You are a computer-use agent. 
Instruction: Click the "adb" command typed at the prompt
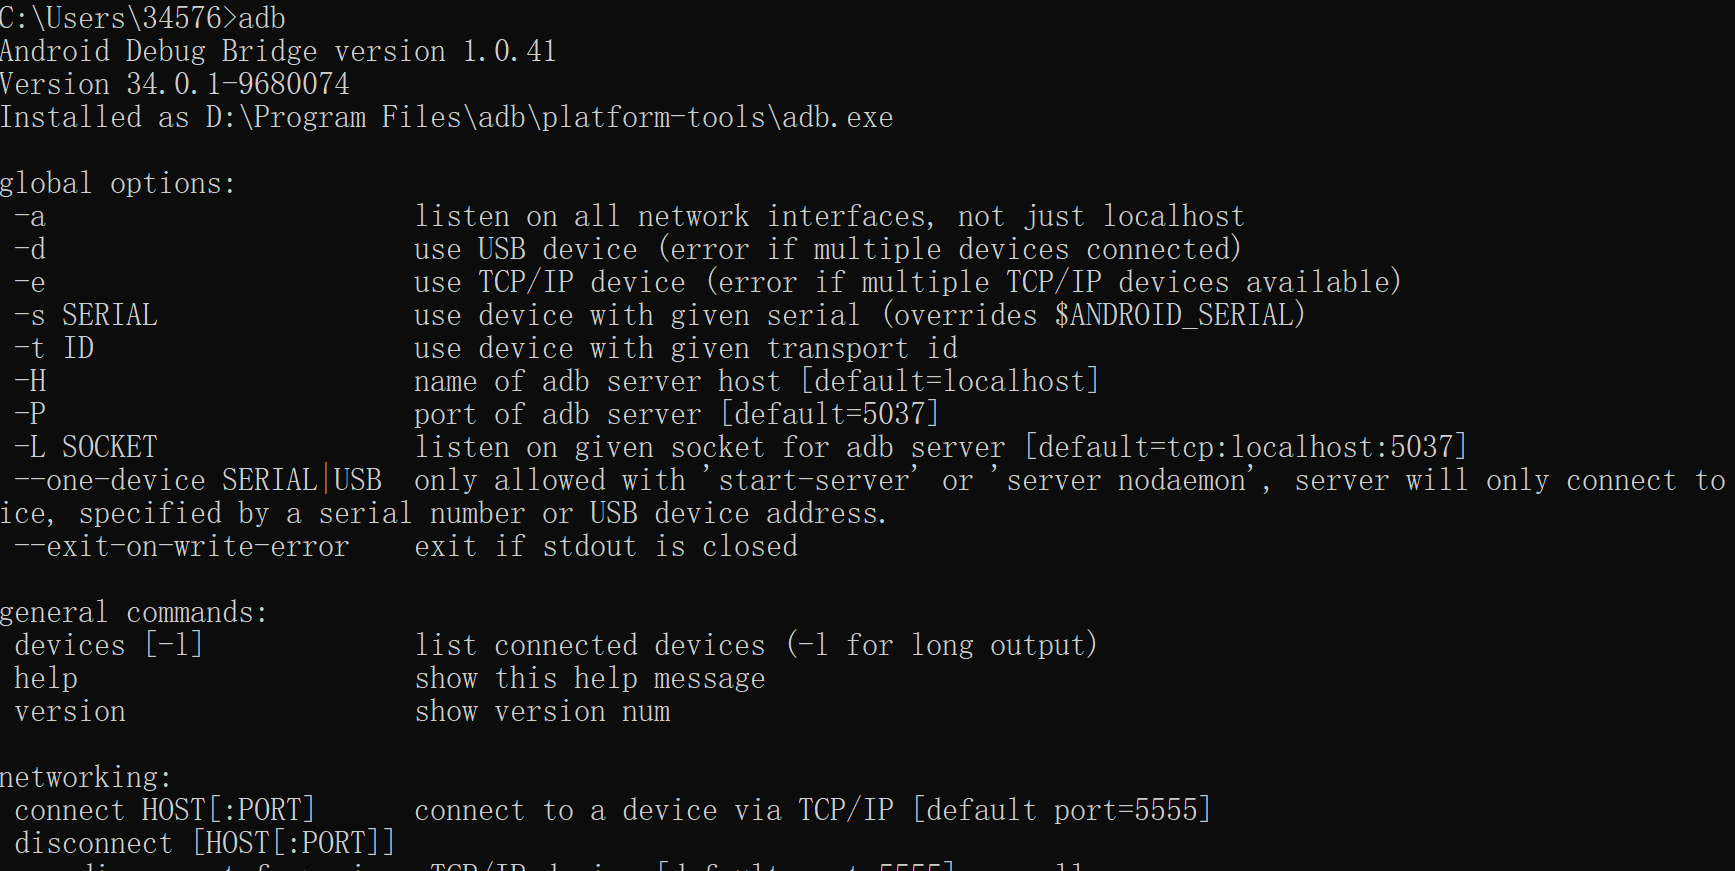pyautogui.click(x=262, y=18)
